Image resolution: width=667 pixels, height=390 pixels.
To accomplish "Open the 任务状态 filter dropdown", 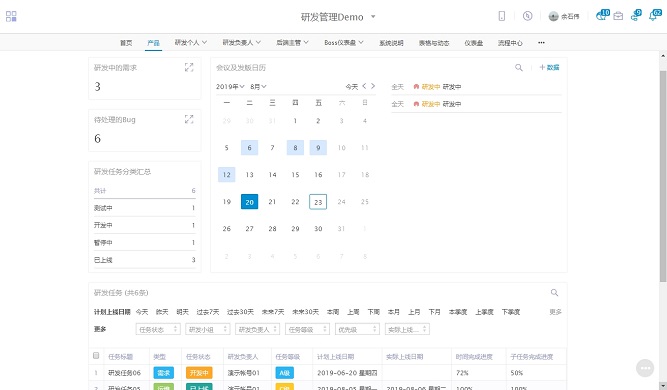I will pyautogui.click(x=158, y=329).
